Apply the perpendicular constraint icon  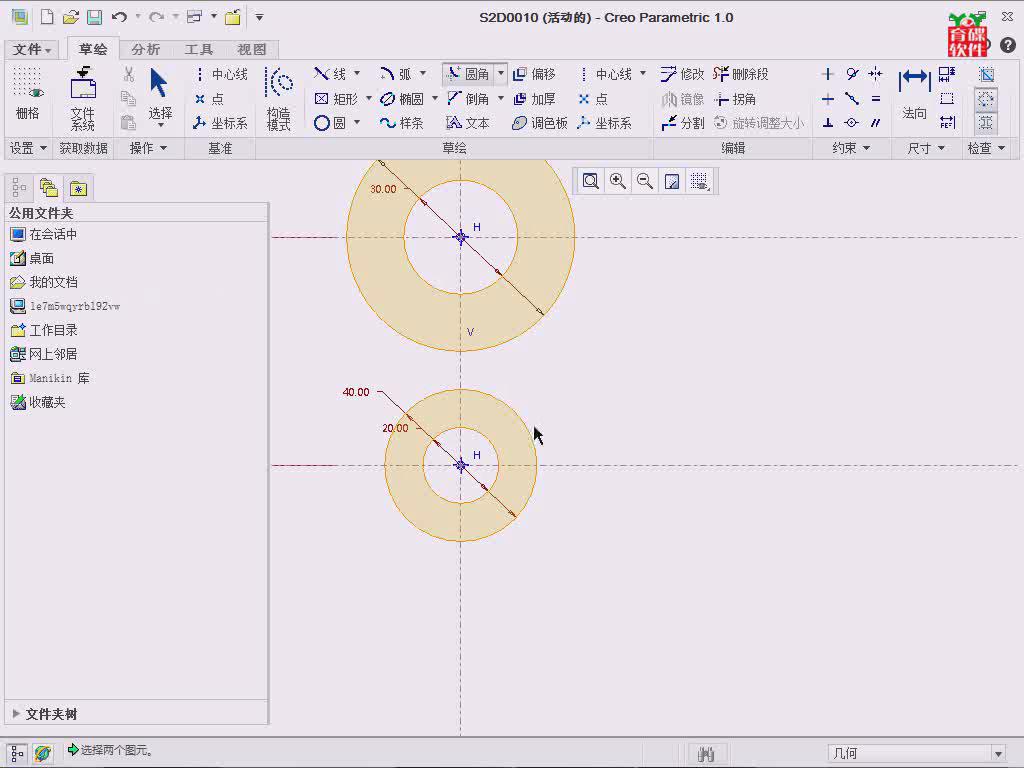tap(827, 123)
